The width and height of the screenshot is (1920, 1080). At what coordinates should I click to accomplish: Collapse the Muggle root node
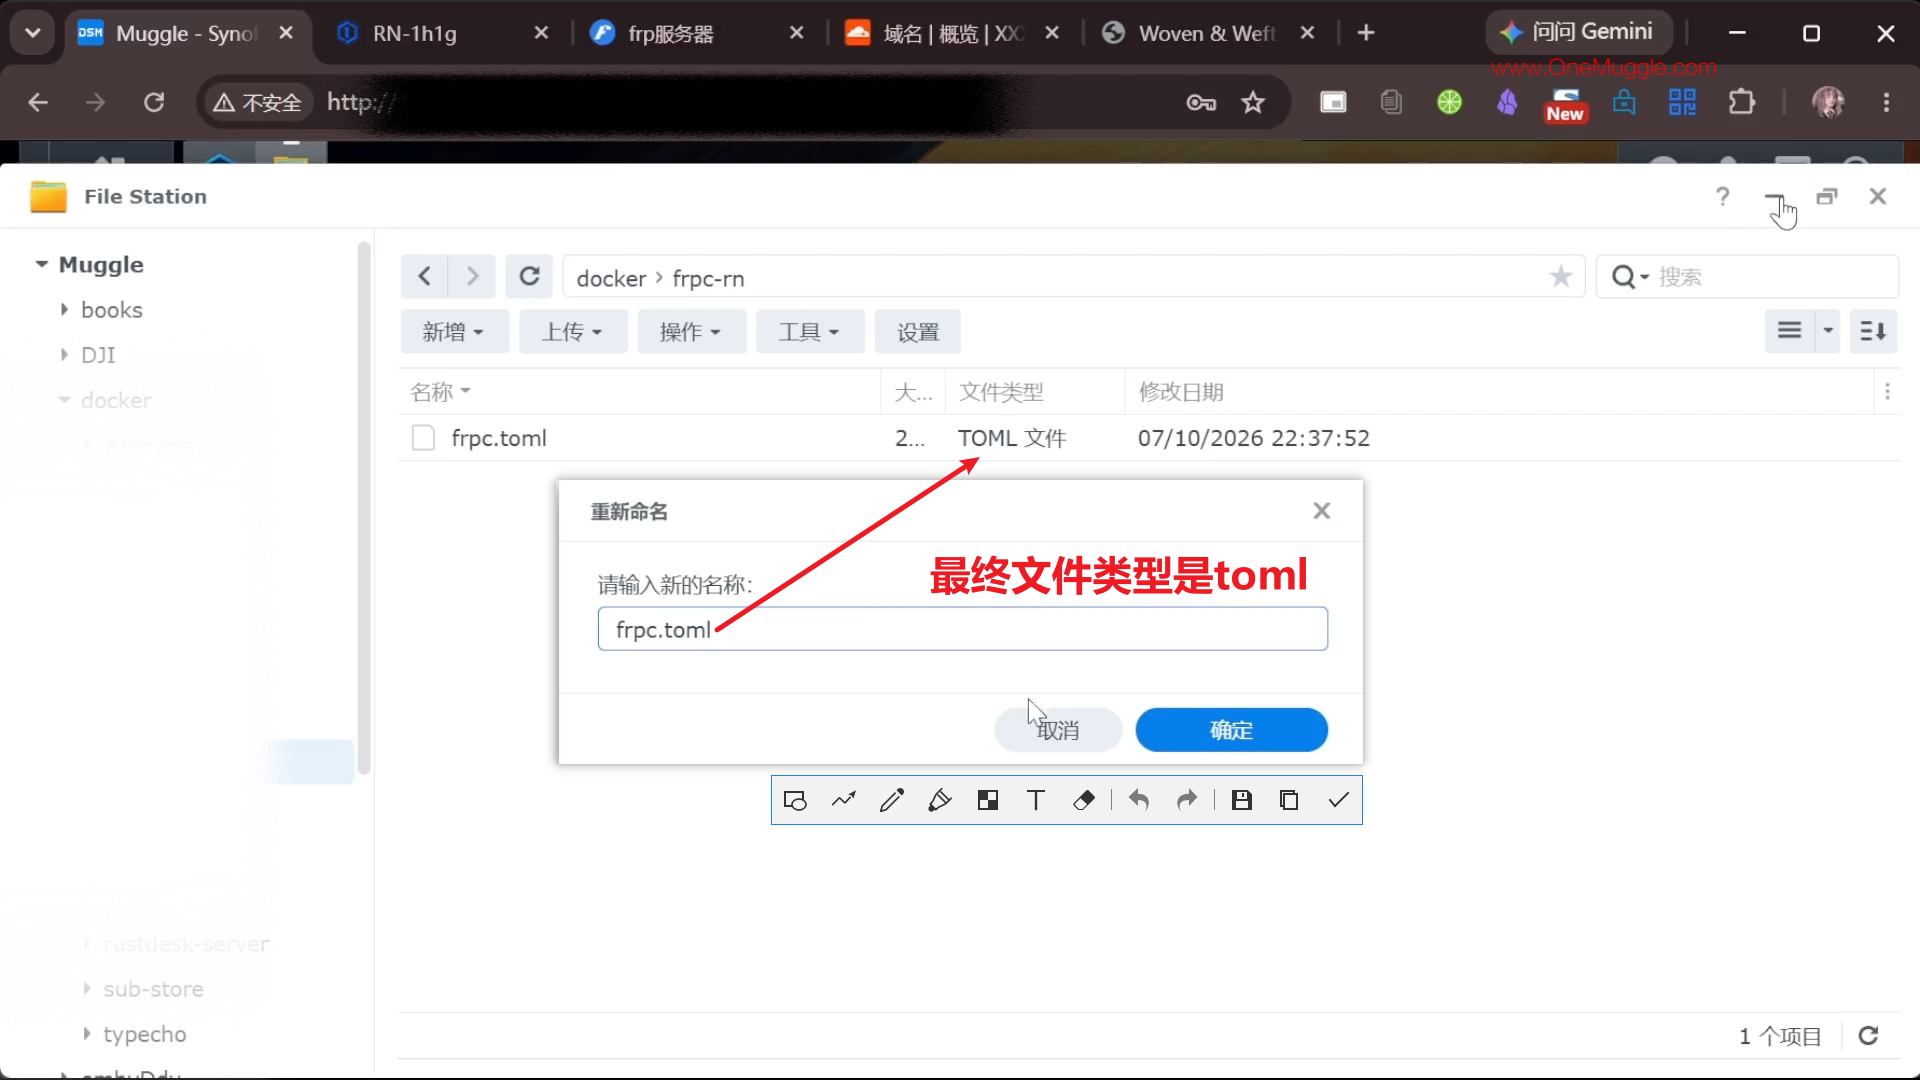(41, 264)
